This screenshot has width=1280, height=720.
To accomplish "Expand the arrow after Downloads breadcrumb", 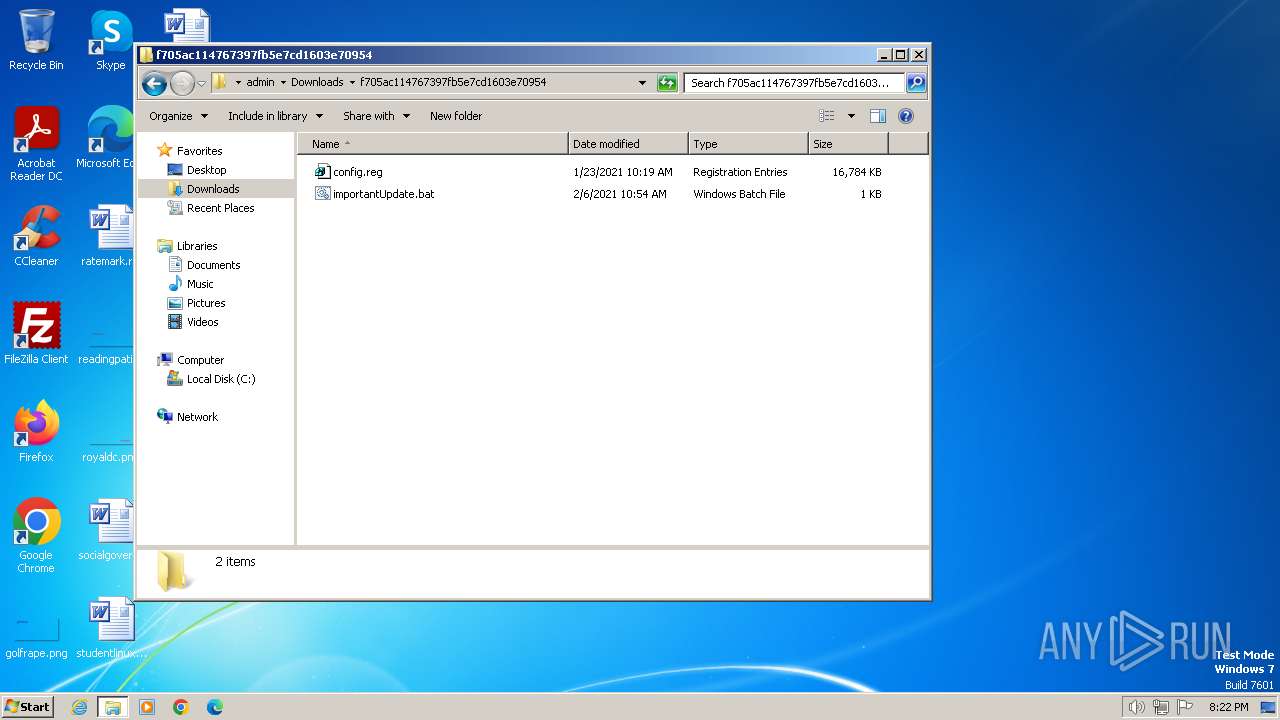I will point(352,83).
